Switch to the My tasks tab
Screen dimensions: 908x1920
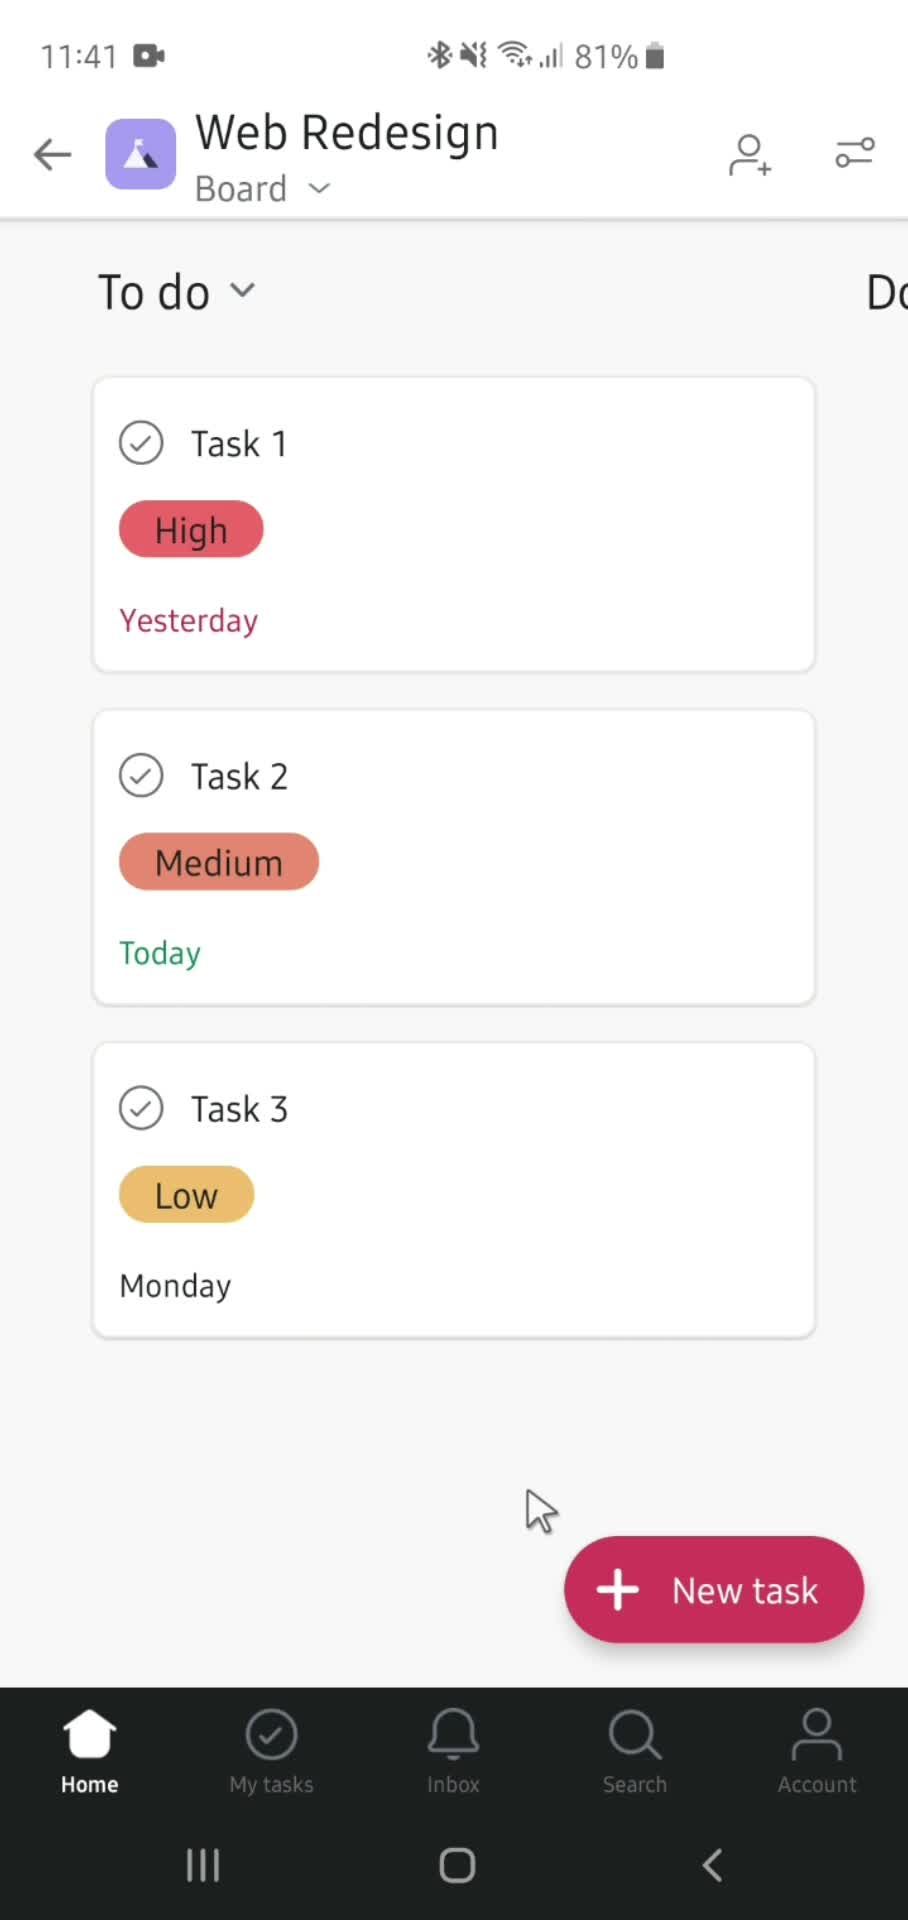point(271,1750)
